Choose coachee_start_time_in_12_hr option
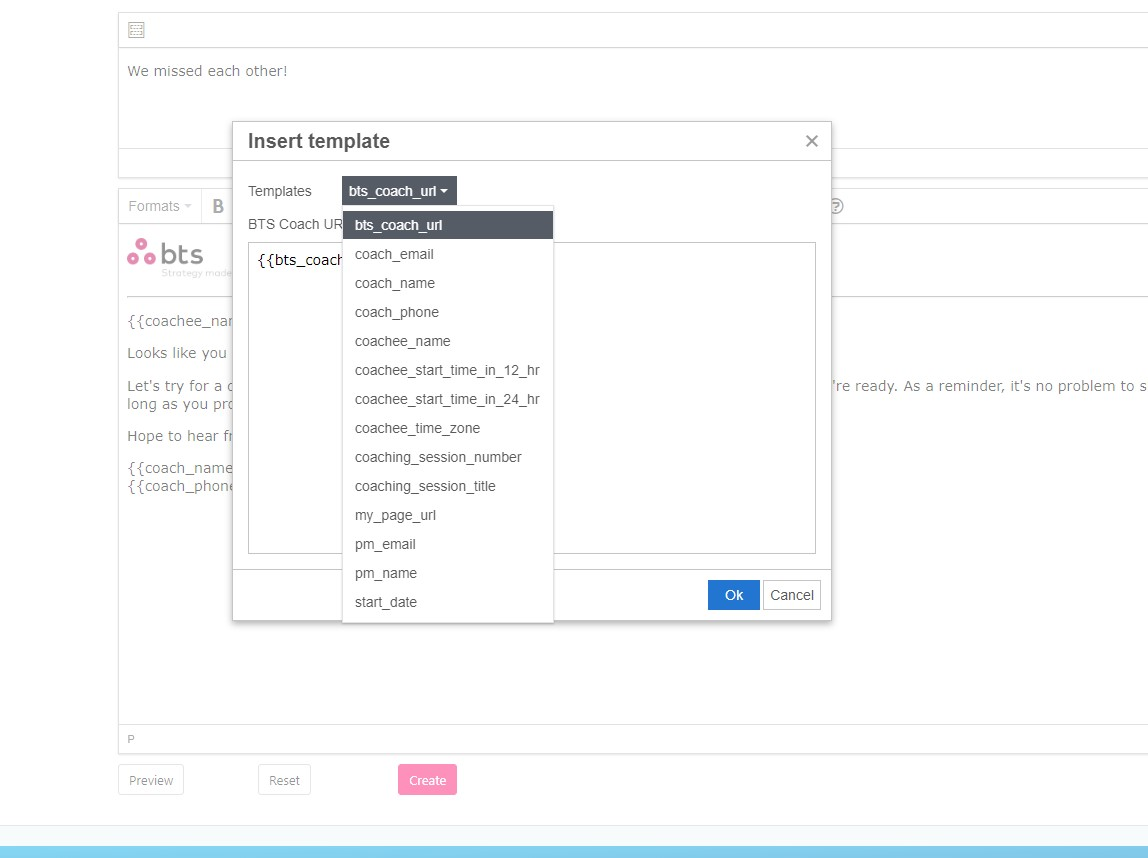Viewport: 1148px width, 858px height. (x=447, y=370)
